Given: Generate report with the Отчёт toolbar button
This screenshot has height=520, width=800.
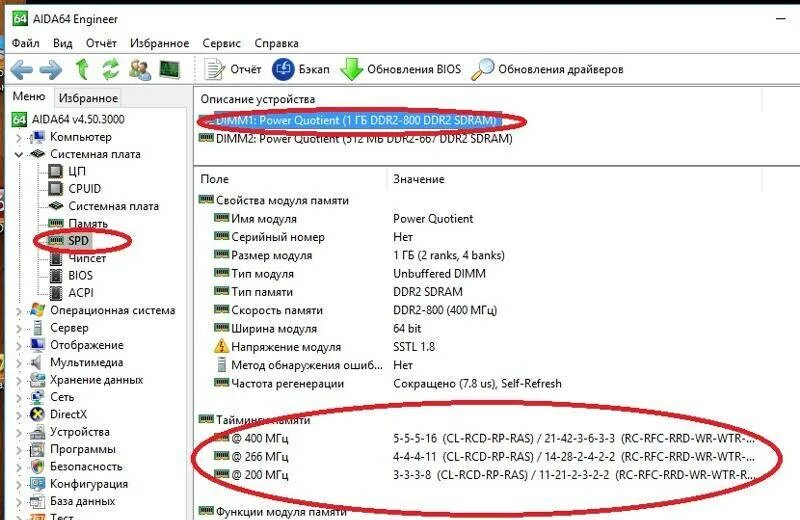Looking at the screenshot, I should (233, 69).
